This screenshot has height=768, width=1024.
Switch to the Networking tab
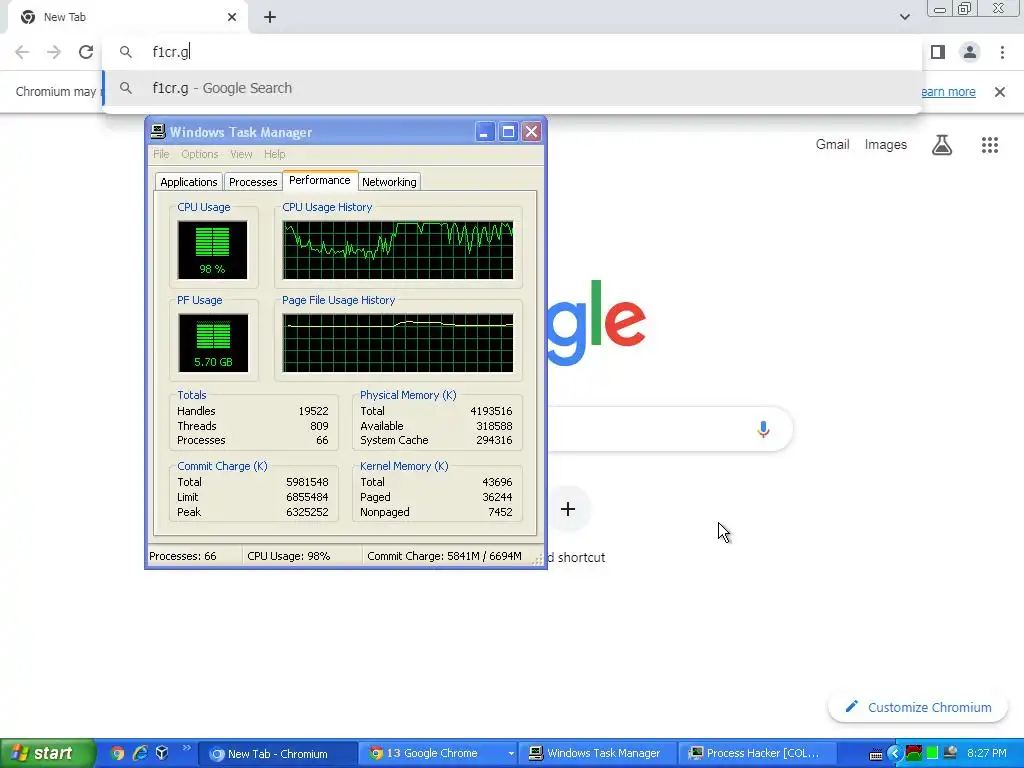[x=389, y=182]
